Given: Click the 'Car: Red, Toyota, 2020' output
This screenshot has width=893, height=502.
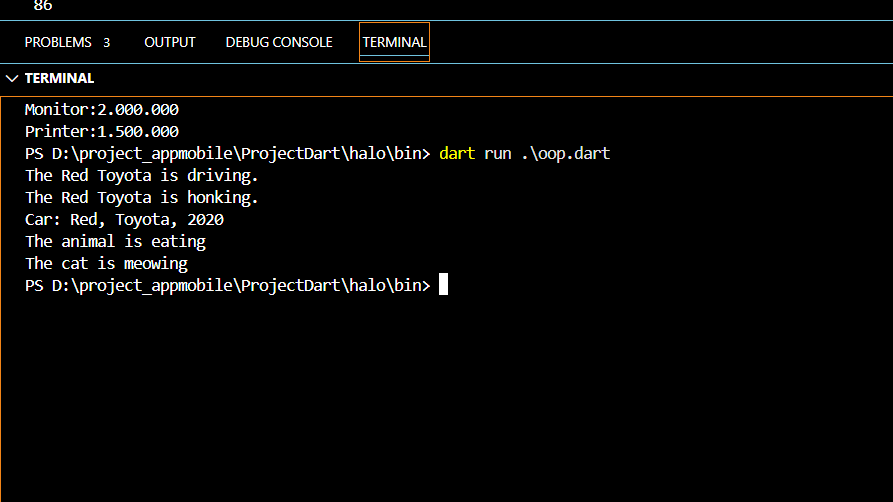Looking at the screenshot, I should [124, 220].
